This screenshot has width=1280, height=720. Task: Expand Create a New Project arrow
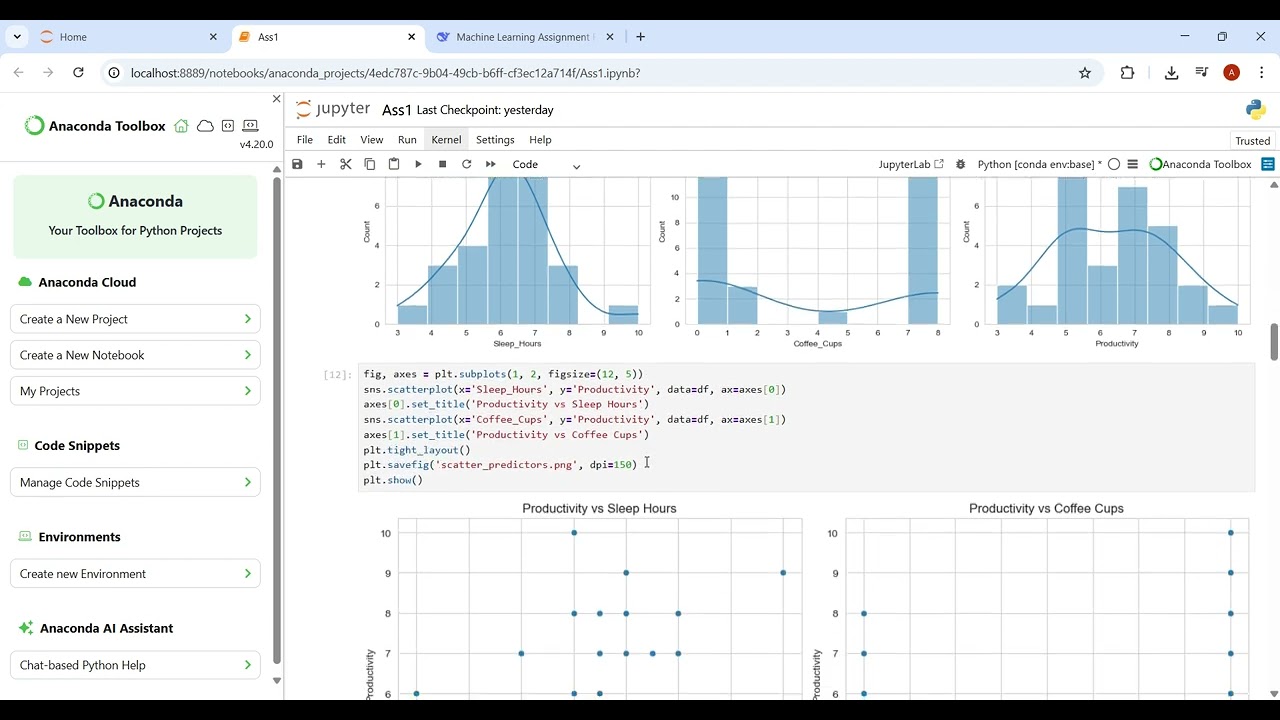point(248,319)
